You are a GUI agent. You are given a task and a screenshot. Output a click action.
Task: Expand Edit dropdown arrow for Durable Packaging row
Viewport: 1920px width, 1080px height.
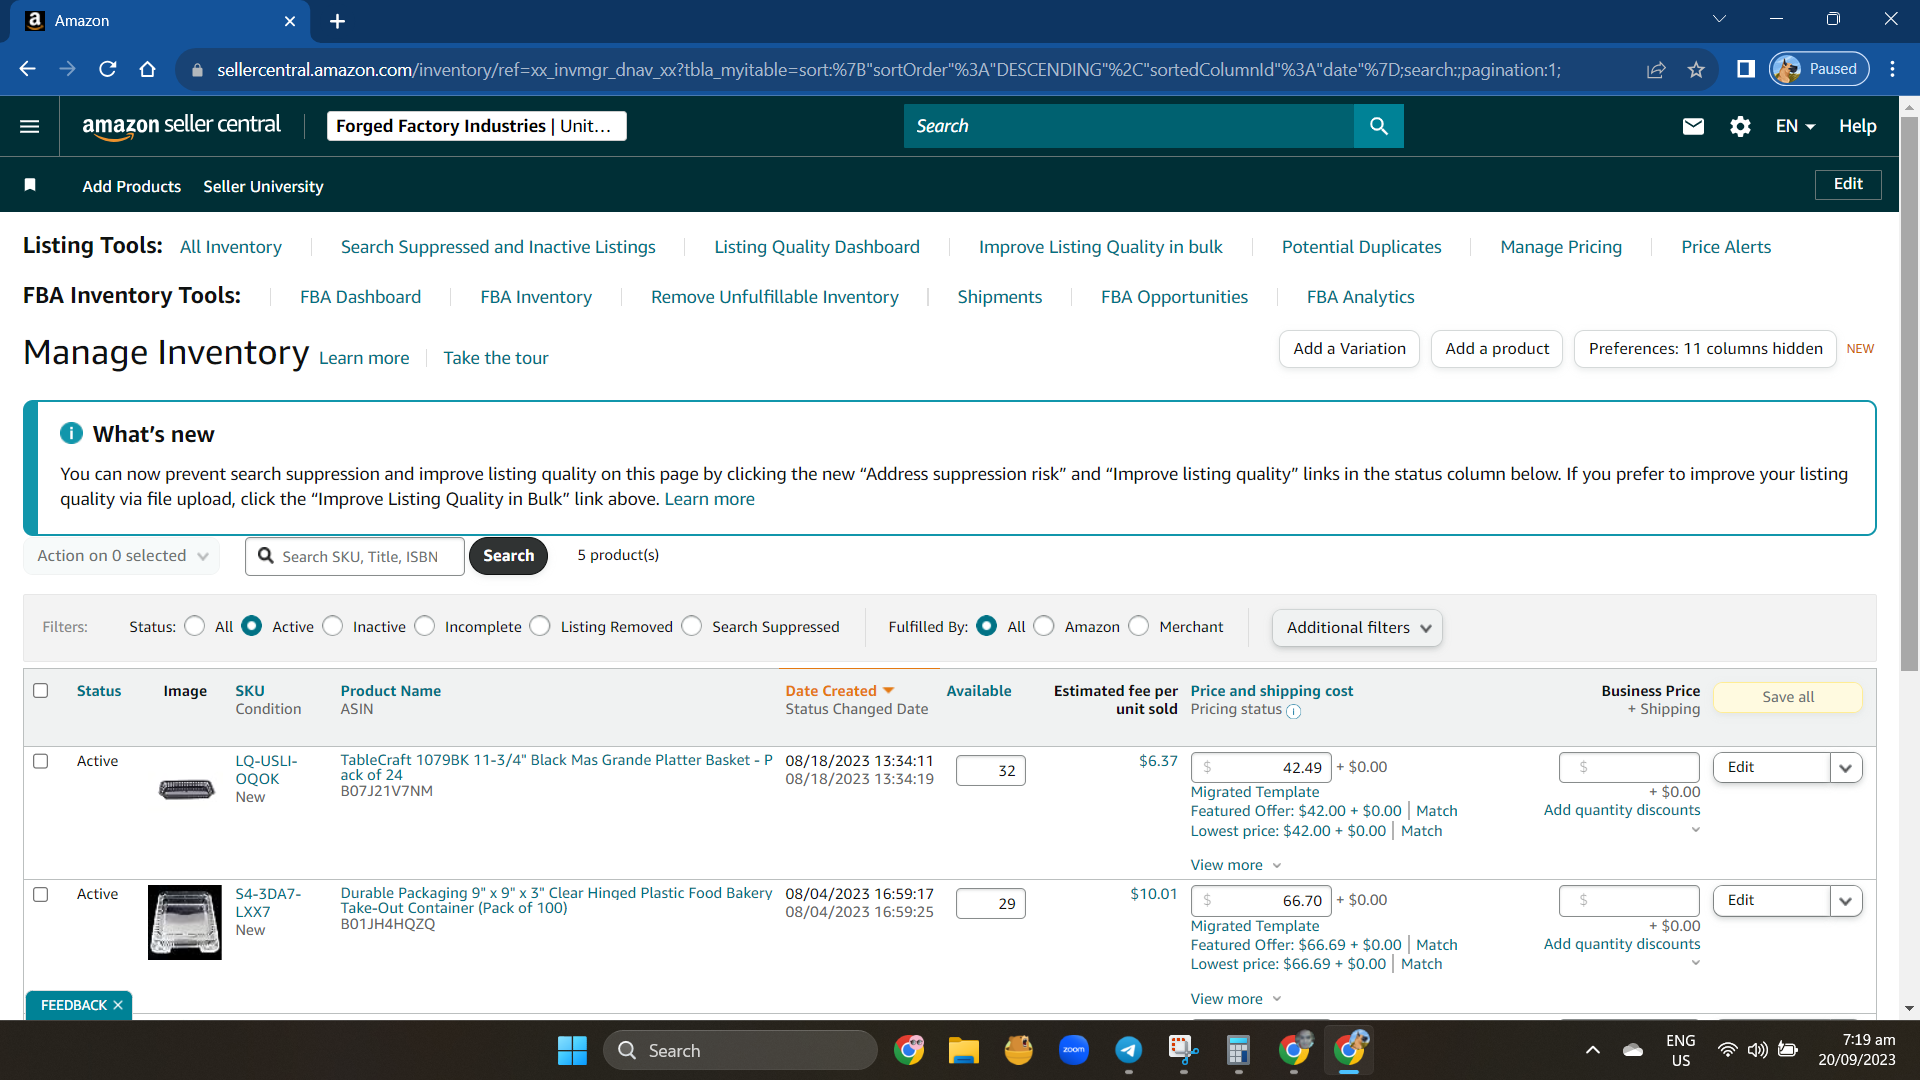click(x=1845, y=901)
